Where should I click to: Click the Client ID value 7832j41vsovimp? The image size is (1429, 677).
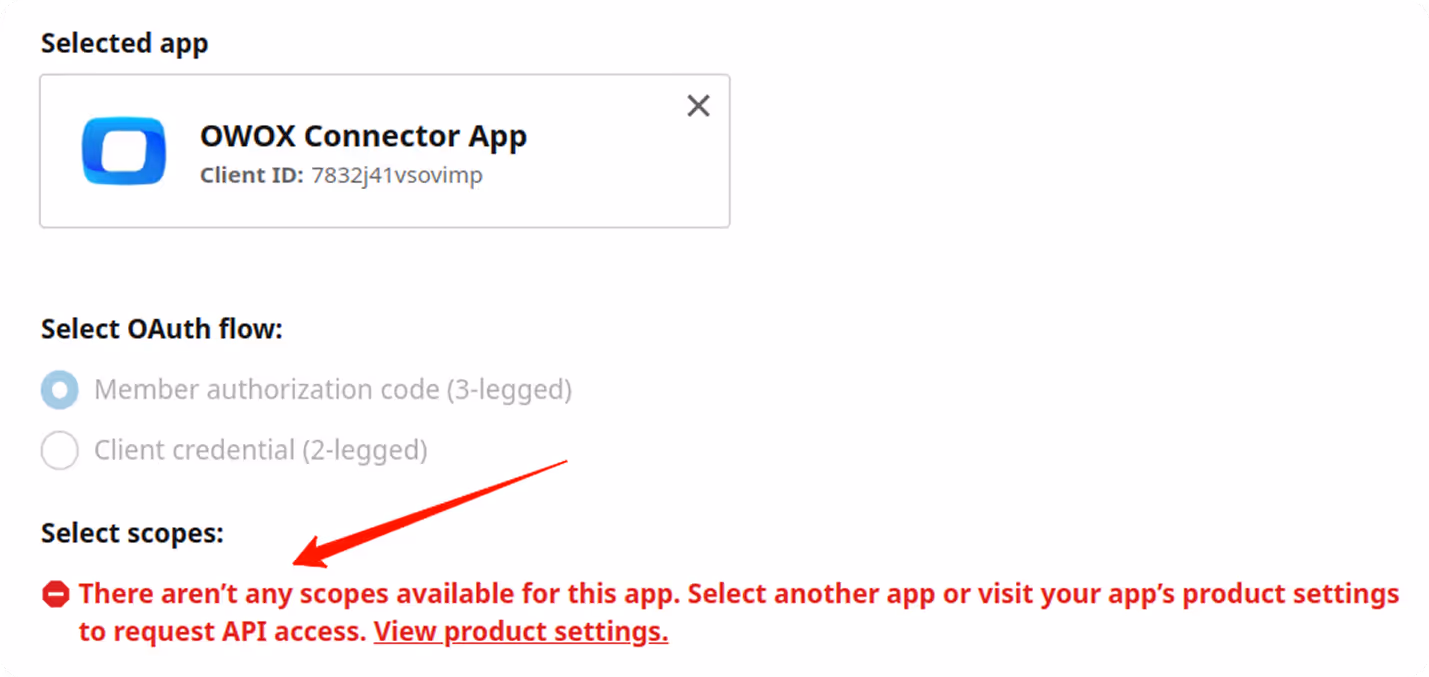[x=396, y=175]
